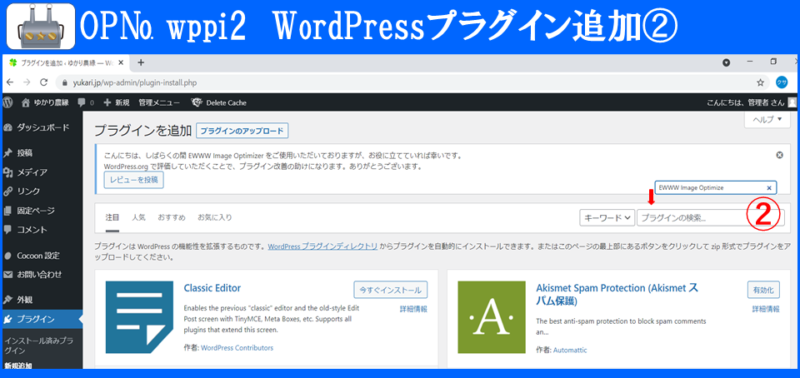
Task: Switch to the おすすめ tab
Action: point(171,217)
